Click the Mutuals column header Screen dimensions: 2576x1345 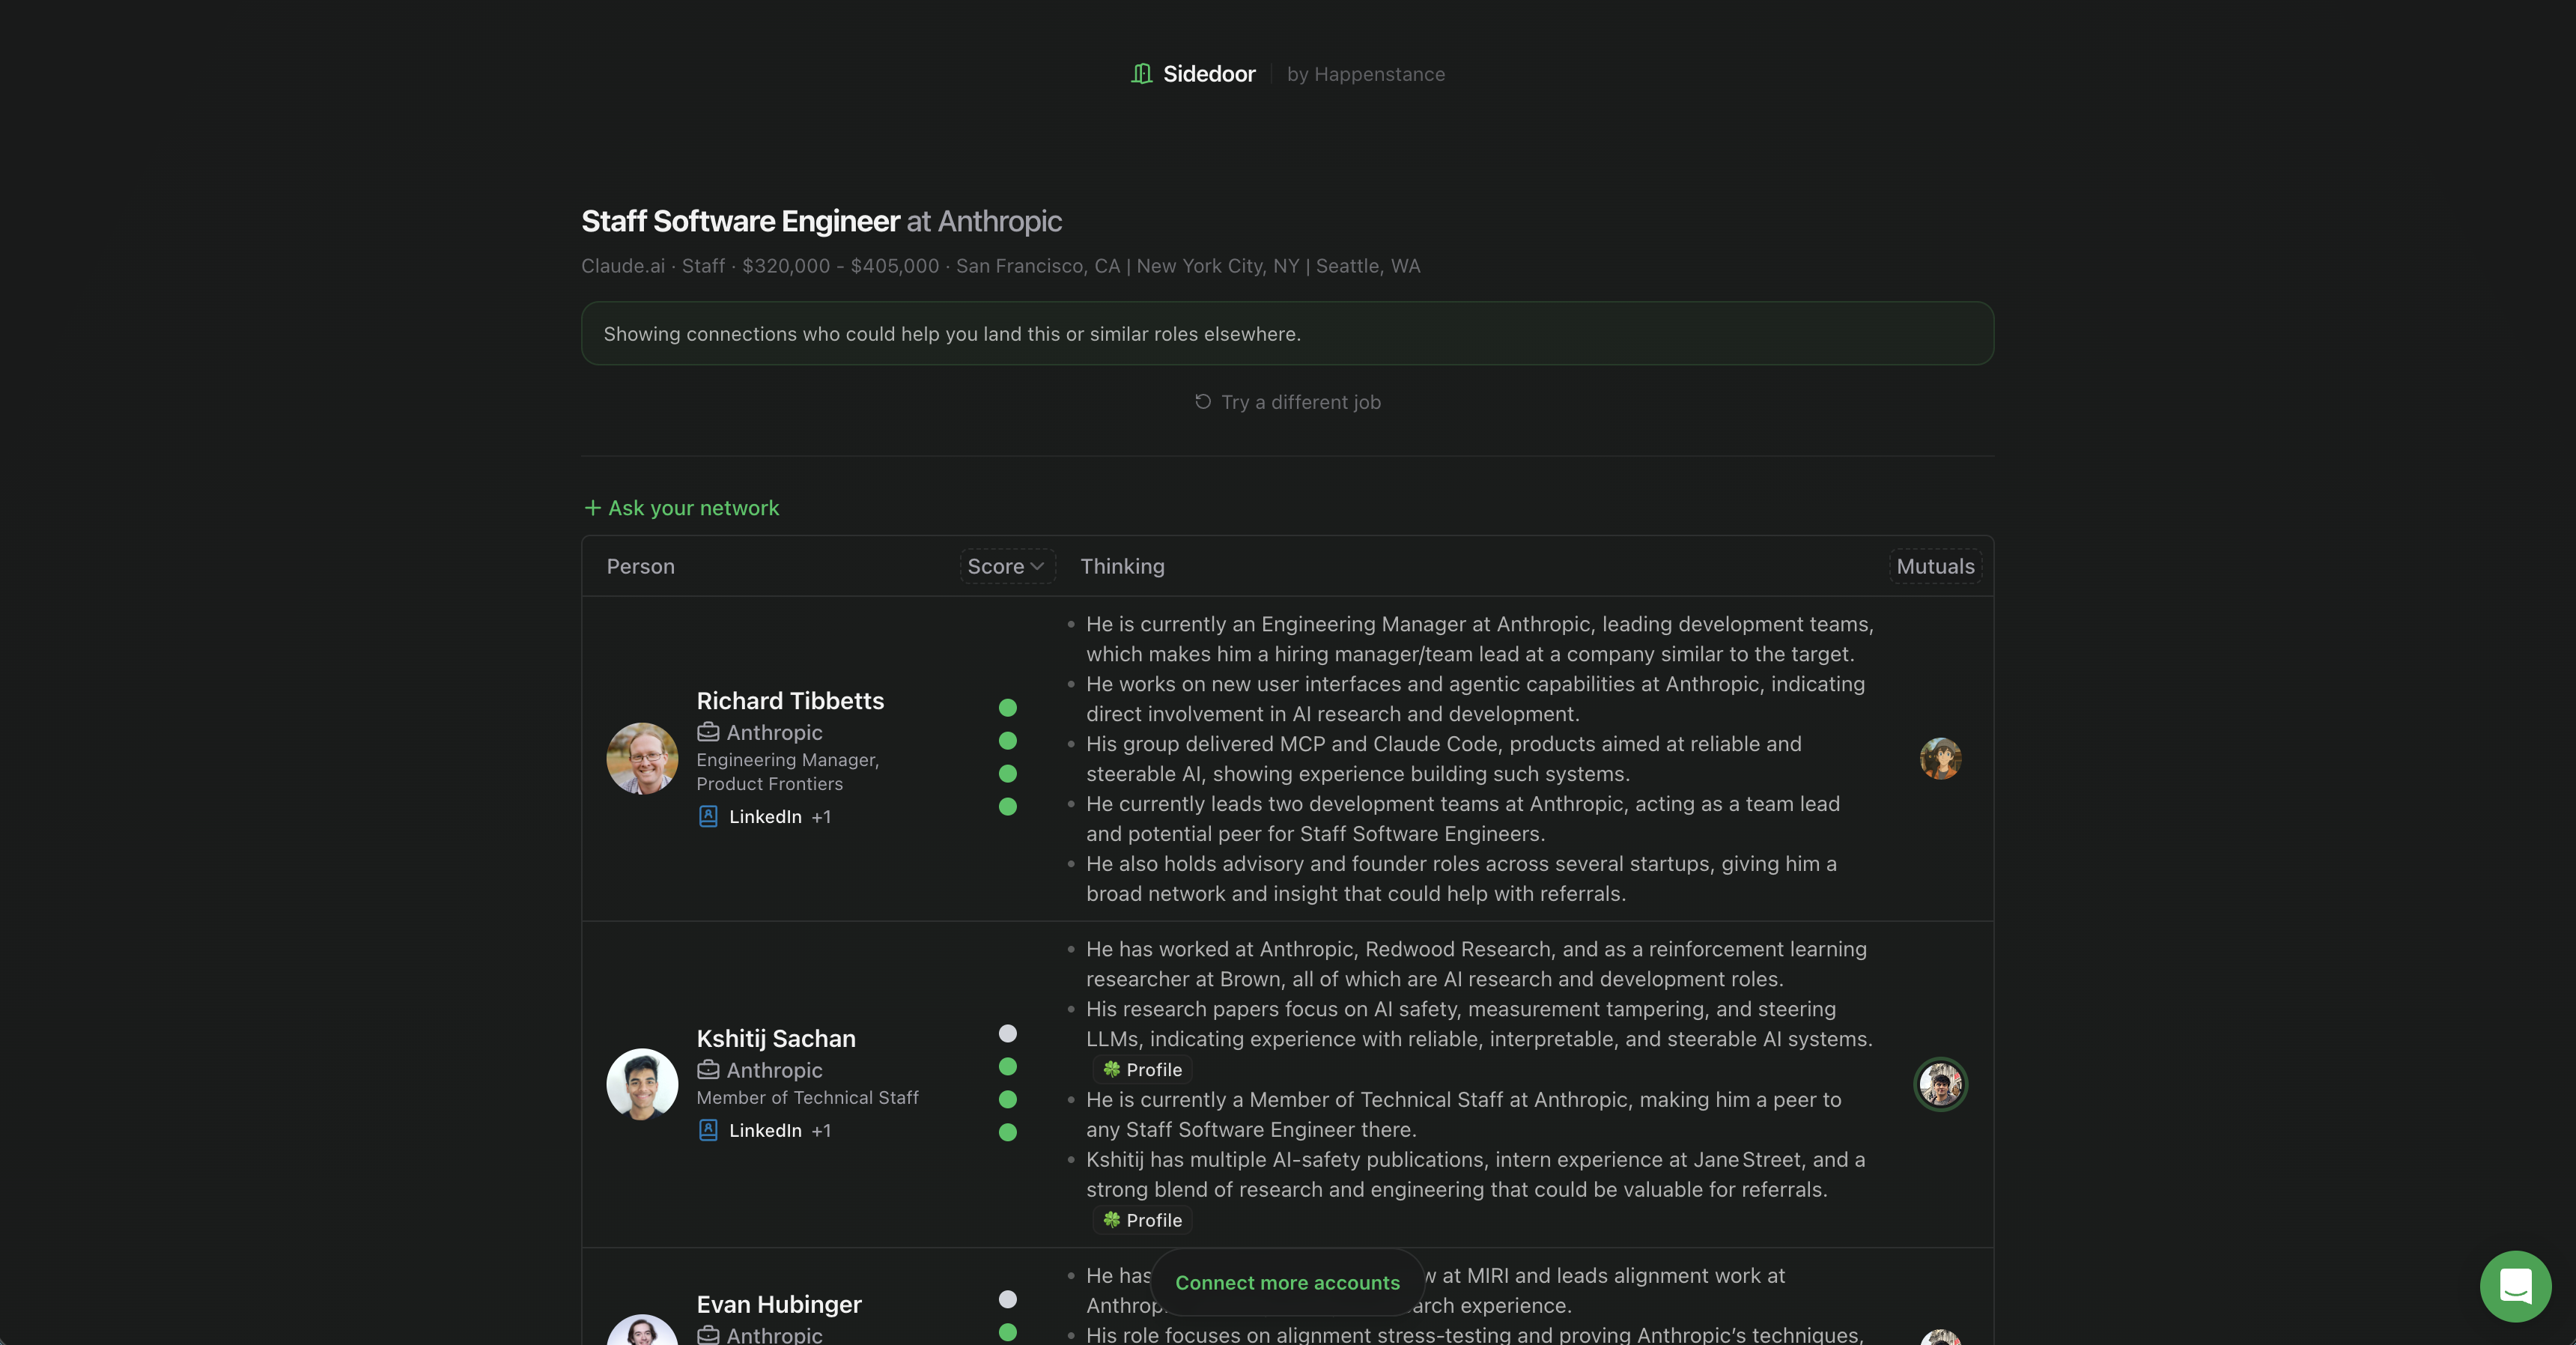coord(1935,566)
